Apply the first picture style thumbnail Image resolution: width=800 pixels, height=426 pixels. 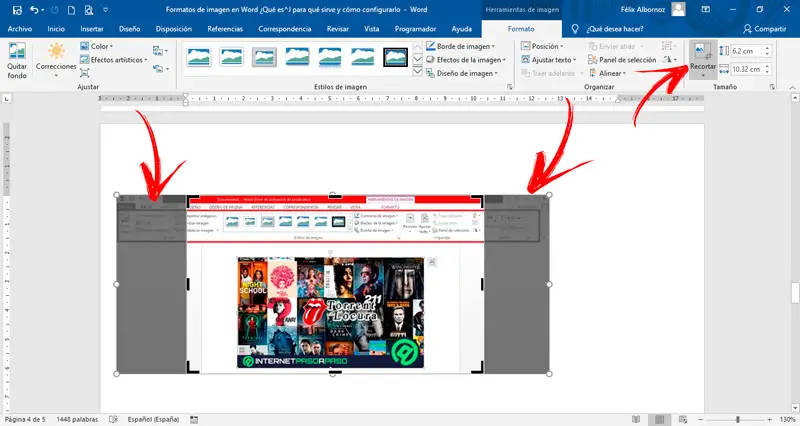pyautogui.click(x=198, y=57)
